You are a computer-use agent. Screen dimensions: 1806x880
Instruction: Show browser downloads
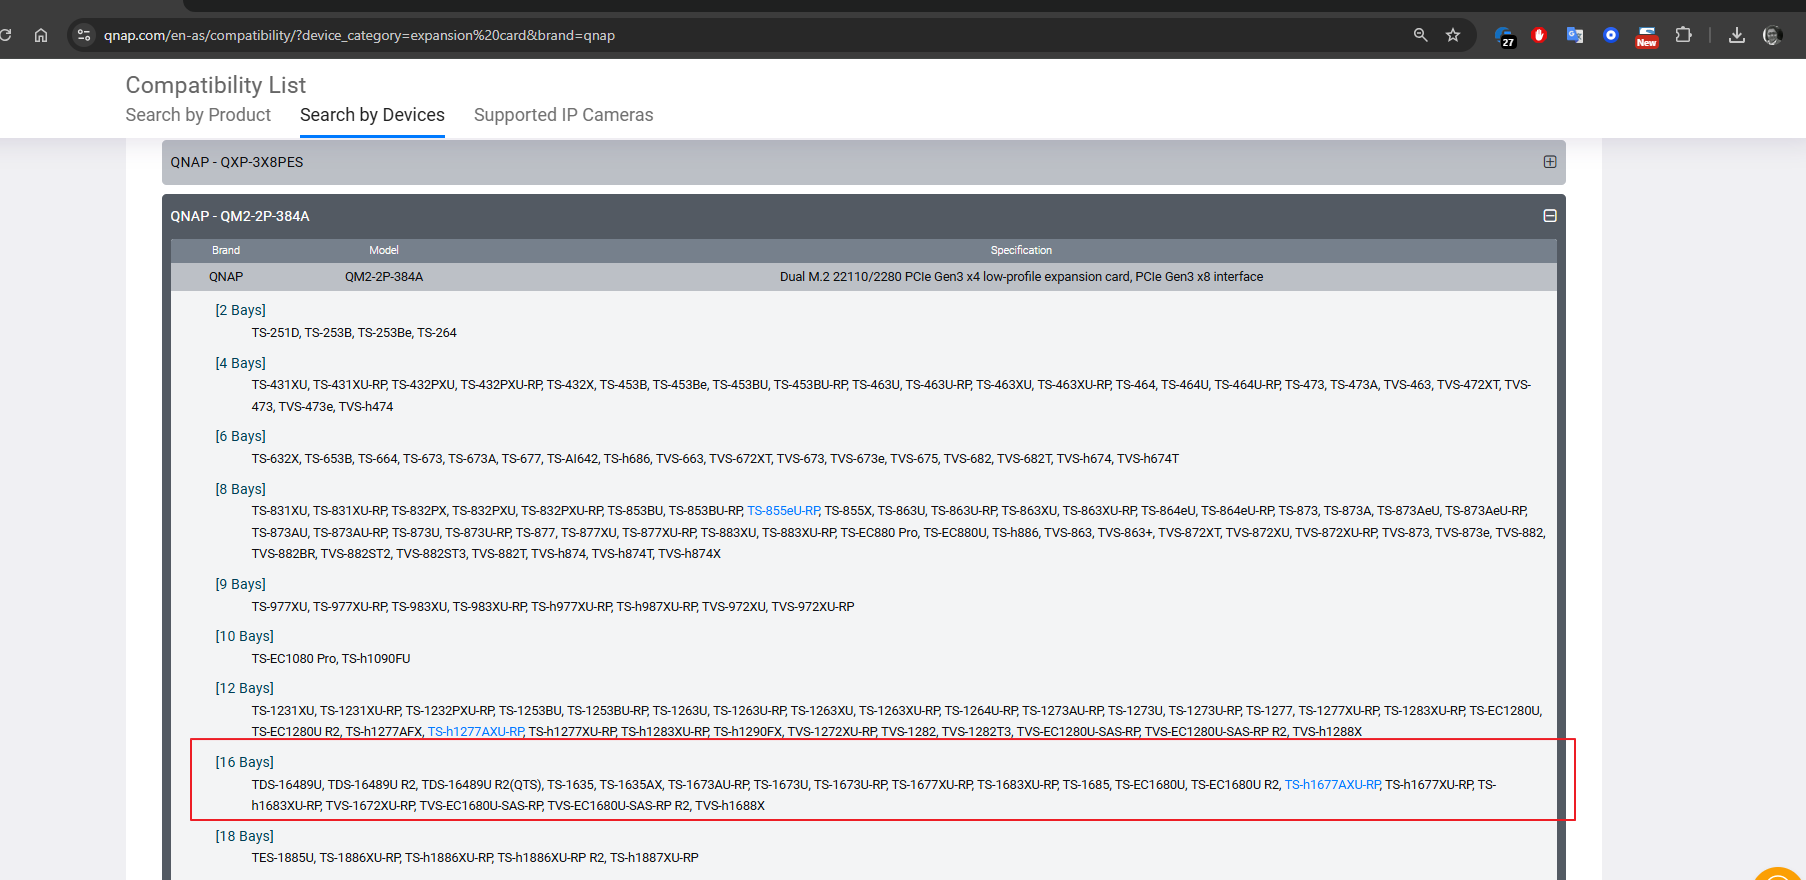(1737, 35)
